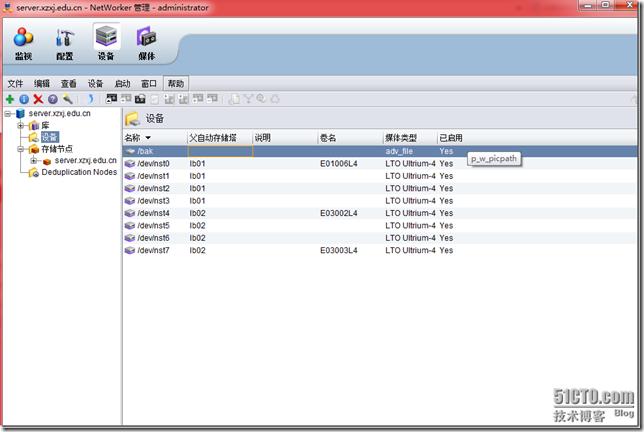Click the flashlight search icon
The height and width of the screenshot is (432, 644).
tap(67, 99)
